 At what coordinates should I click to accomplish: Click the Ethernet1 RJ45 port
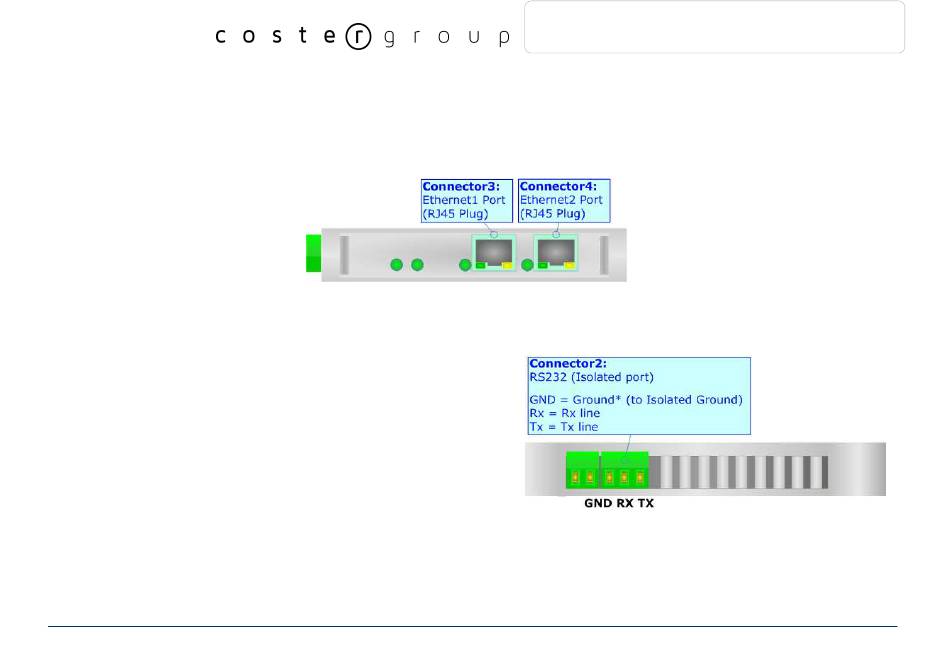point(492,252)
